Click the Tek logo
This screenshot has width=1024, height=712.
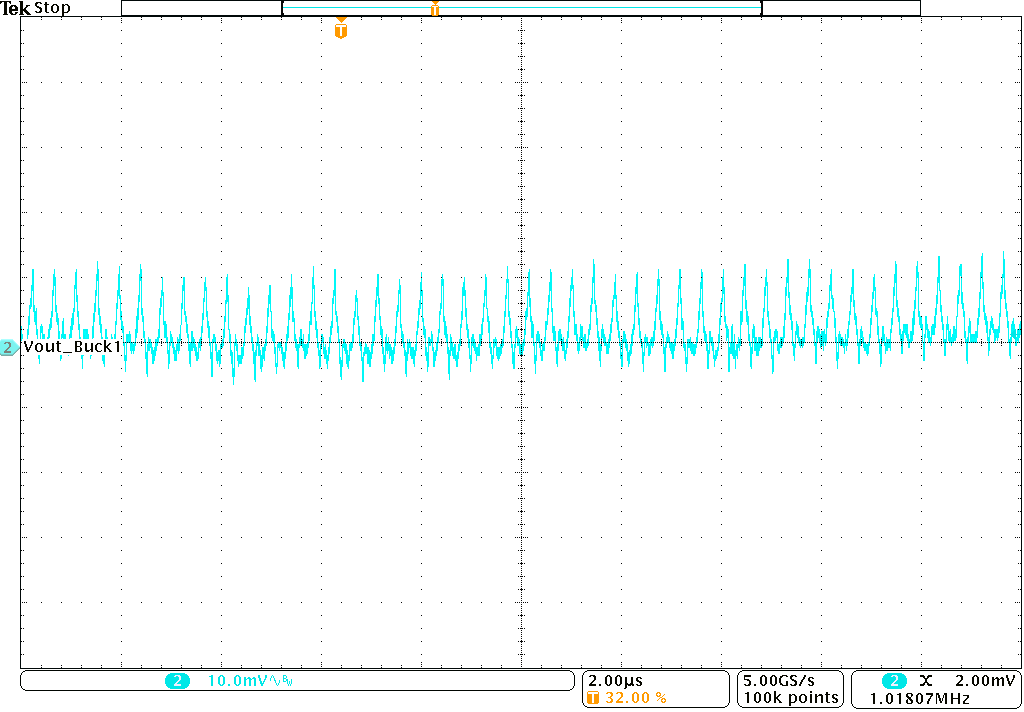(15, 8)
